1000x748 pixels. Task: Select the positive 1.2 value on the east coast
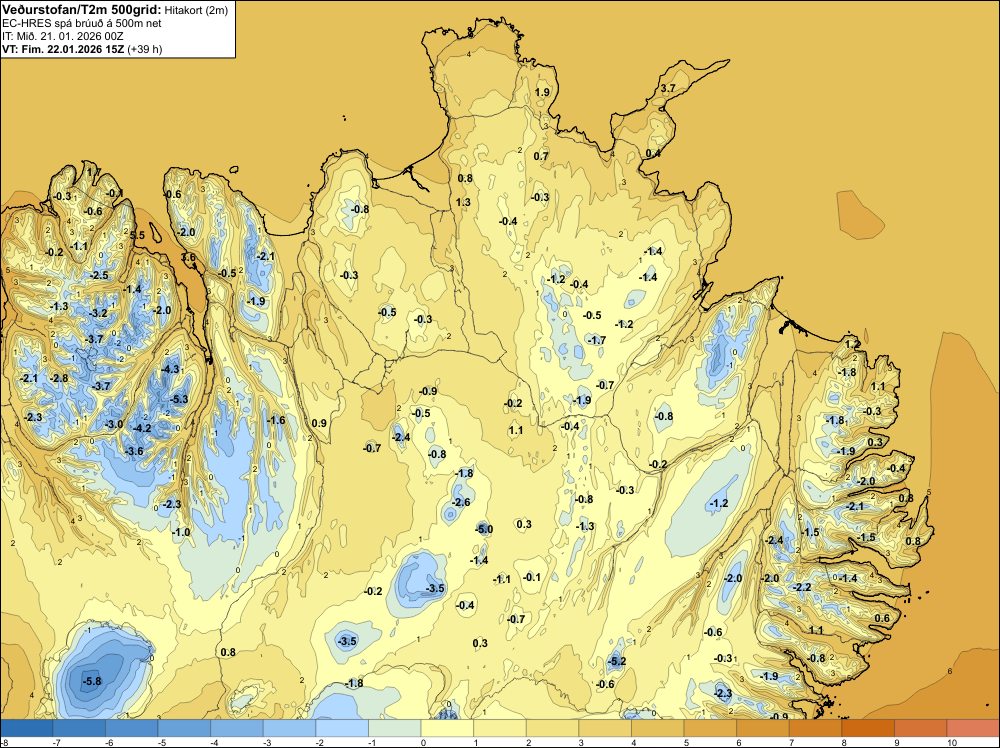[852, 344]
